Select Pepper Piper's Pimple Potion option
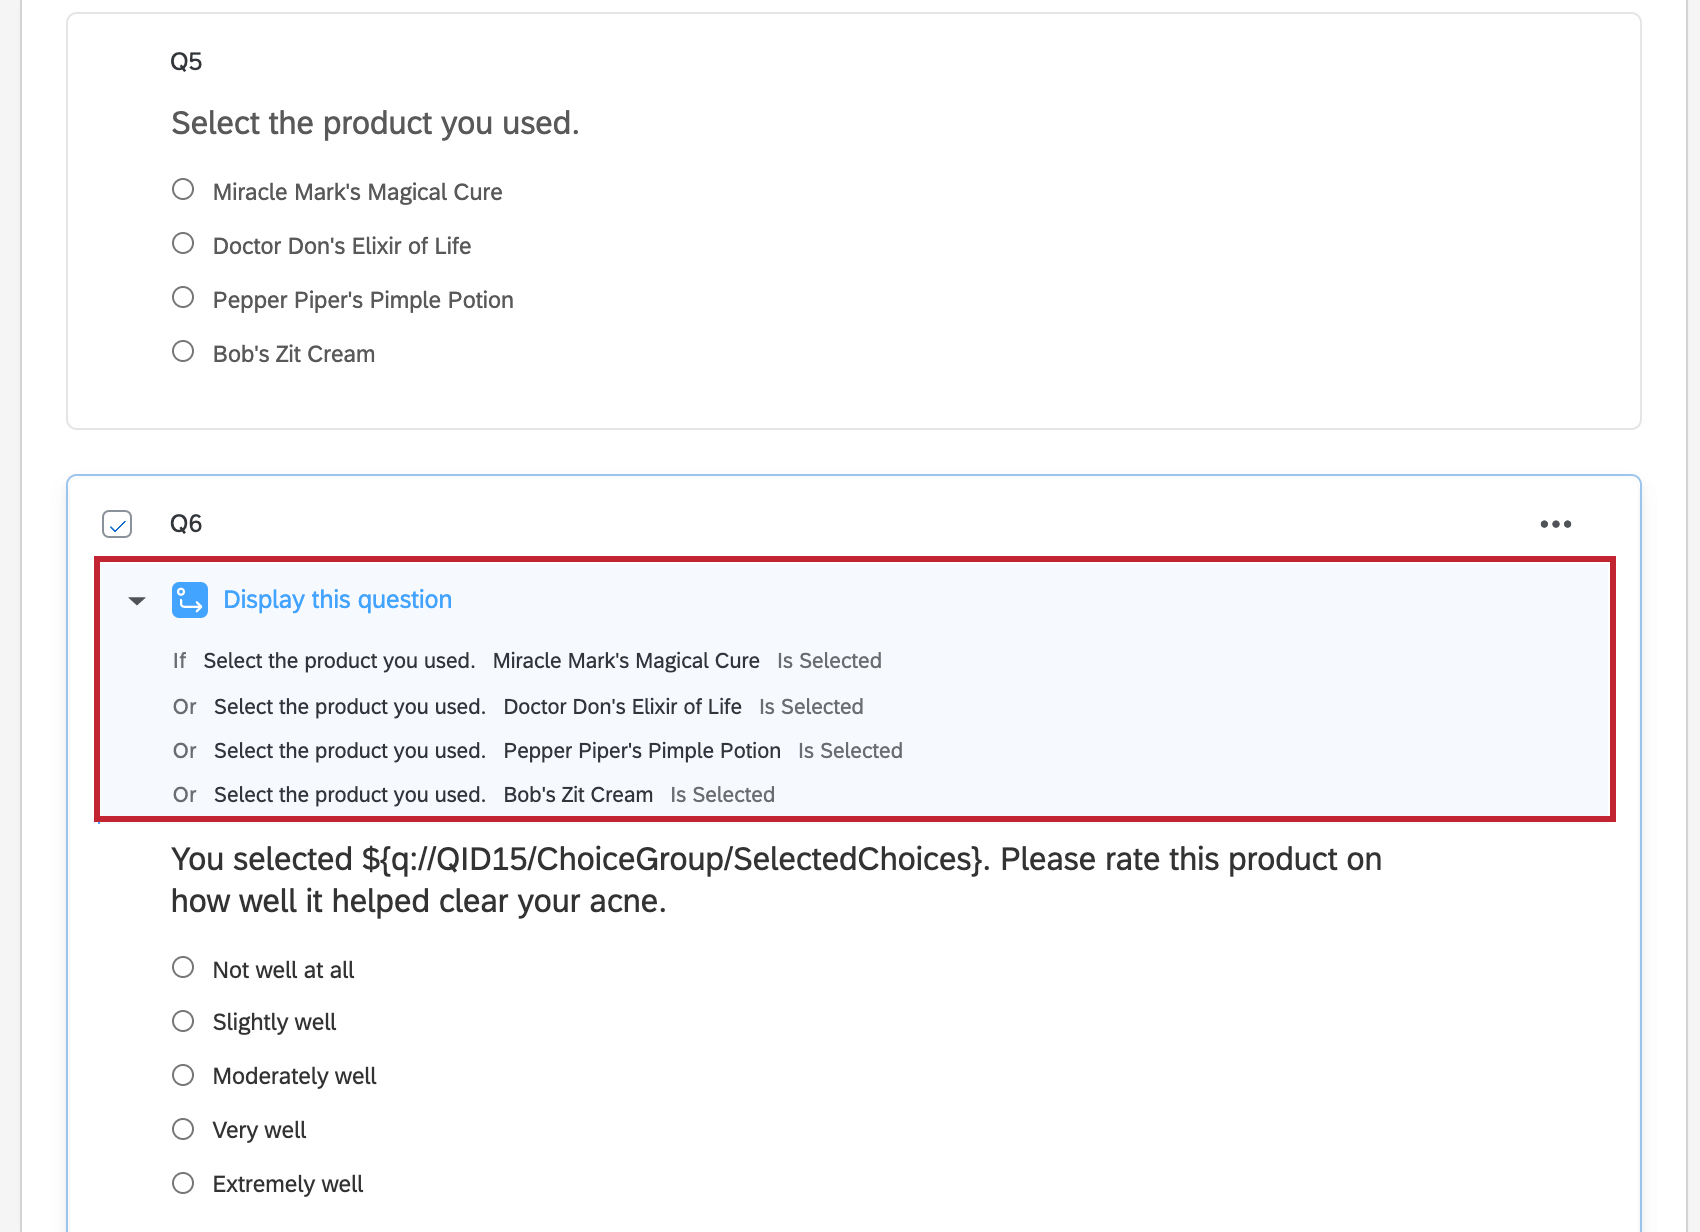The image size is (1700, 1232). (183, 296)
